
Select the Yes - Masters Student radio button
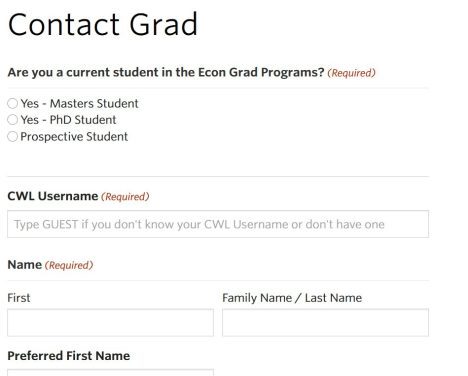pos(13,103)
